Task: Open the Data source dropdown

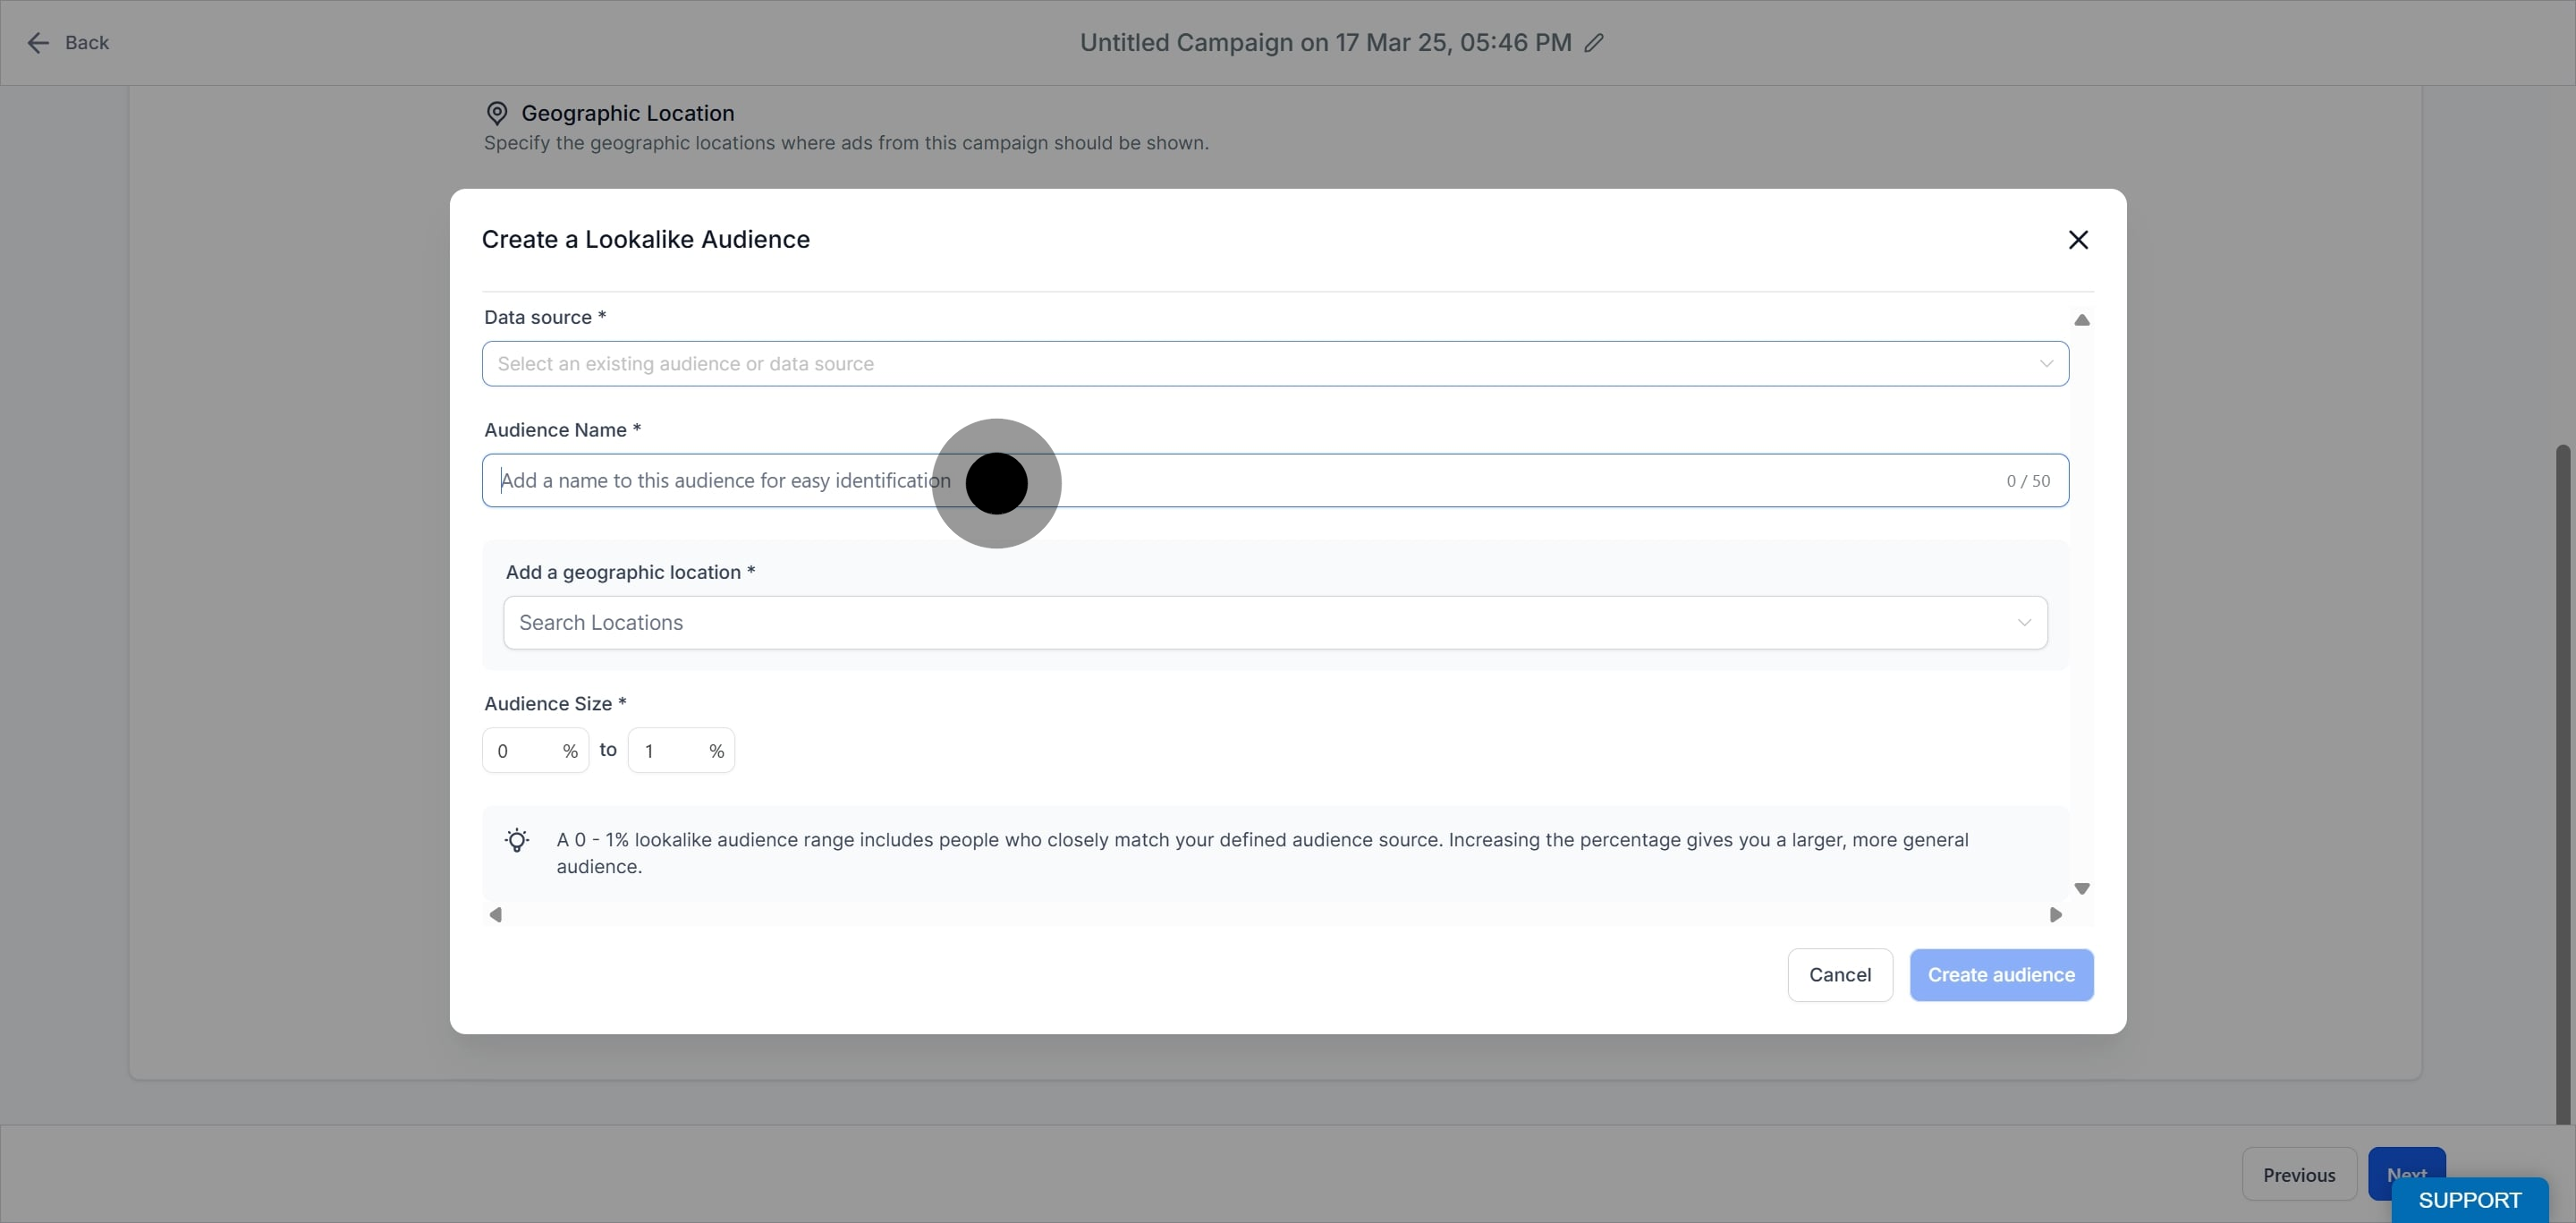Action: point(1275,364)
